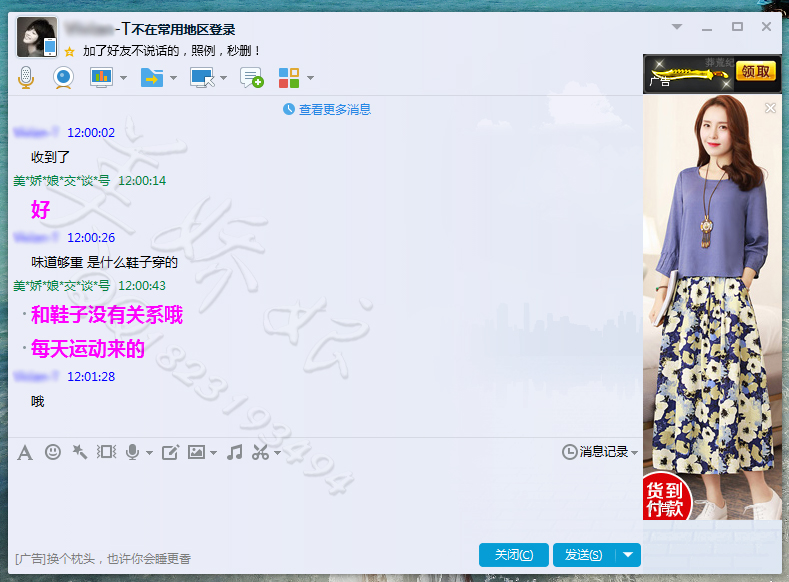Click 查看更多消息 to load earlier messages
This screenshot has height=582, width=789.
point(334,109)
